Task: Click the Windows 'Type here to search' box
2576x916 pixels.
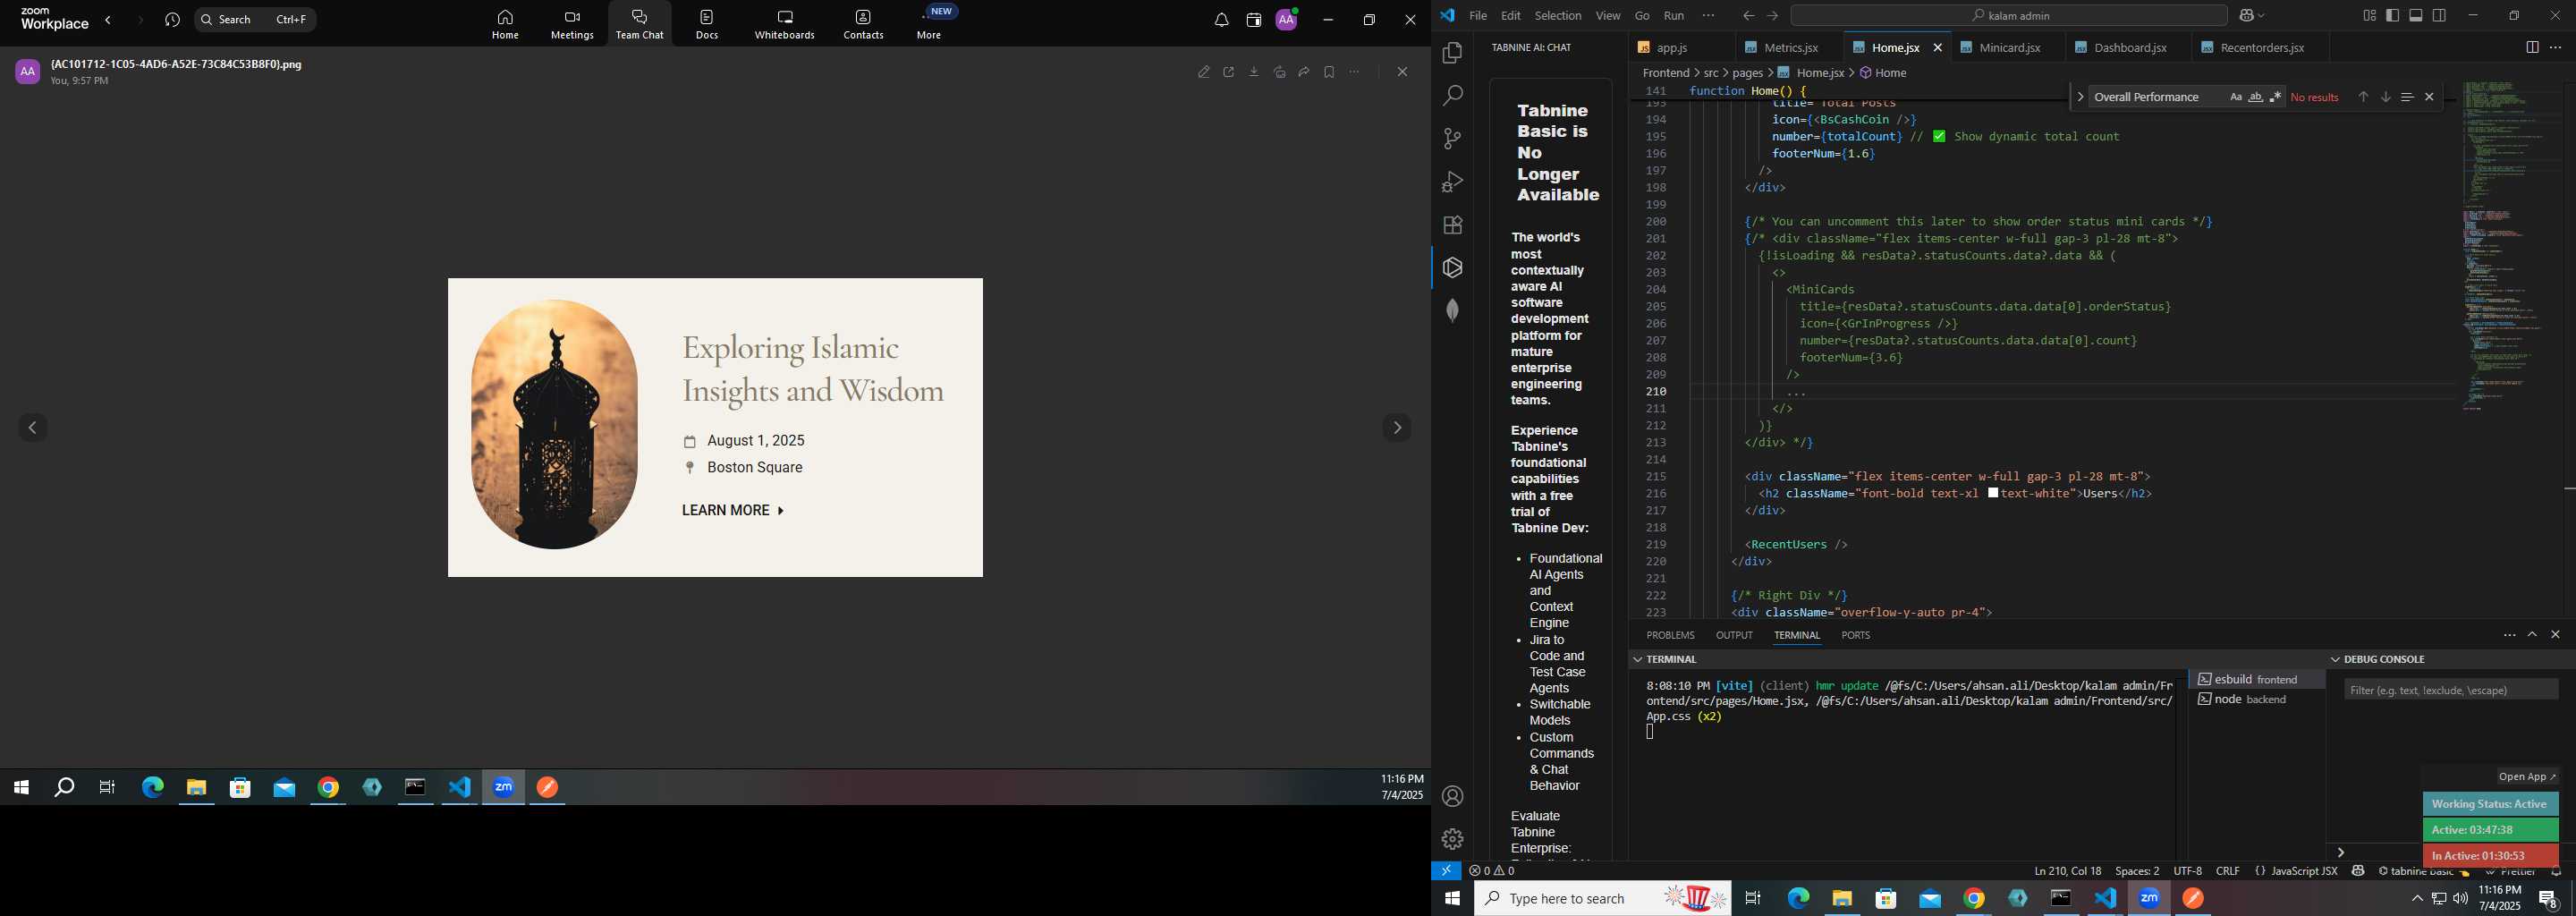Action: click(x=1603, y=899)
